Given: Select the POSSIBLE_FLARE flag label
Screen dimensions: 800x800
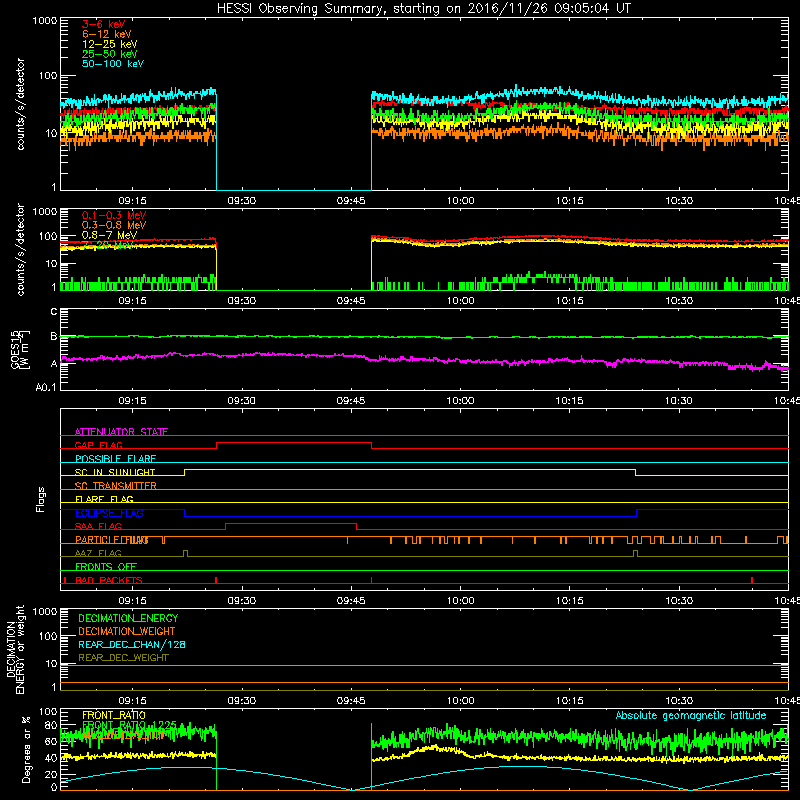Looking at the screenshot, I should [115, 459].
